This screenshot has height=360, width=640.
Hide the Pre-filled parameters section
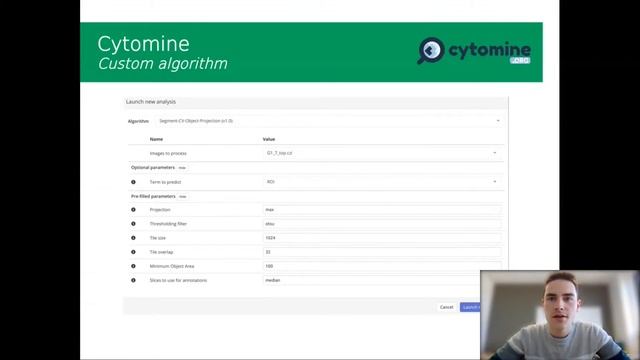(x=183, y=197)
